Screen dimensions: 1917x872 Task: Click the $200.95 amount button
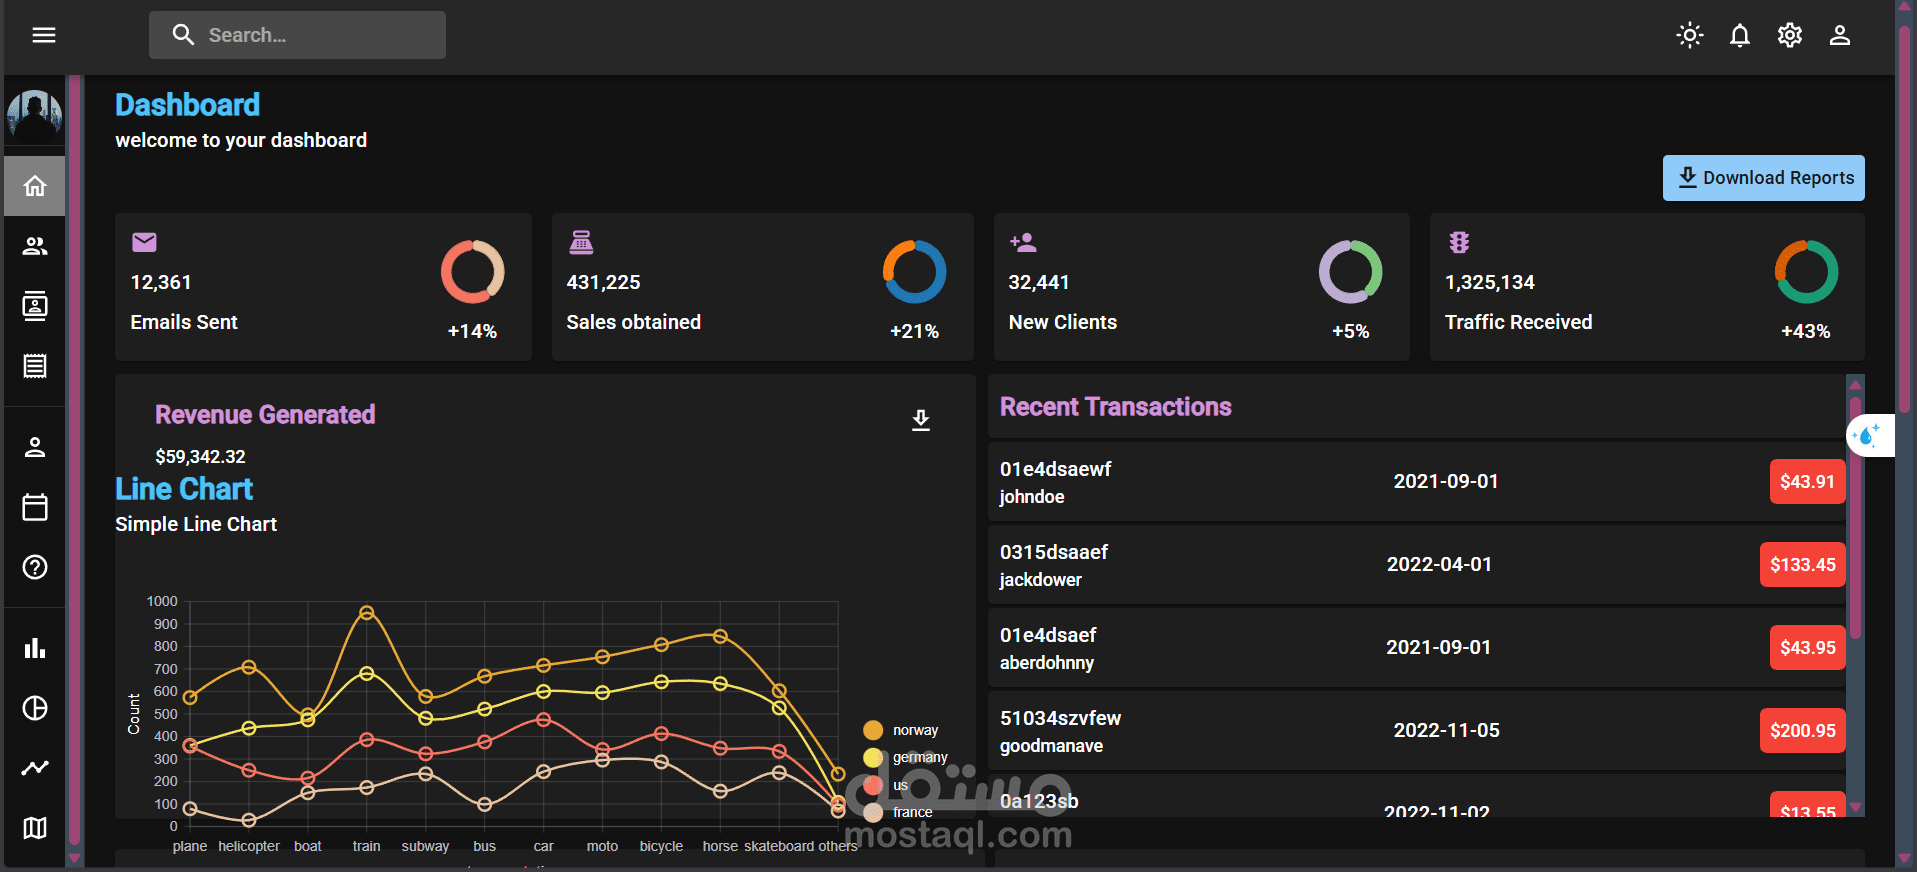(1802, 731)
